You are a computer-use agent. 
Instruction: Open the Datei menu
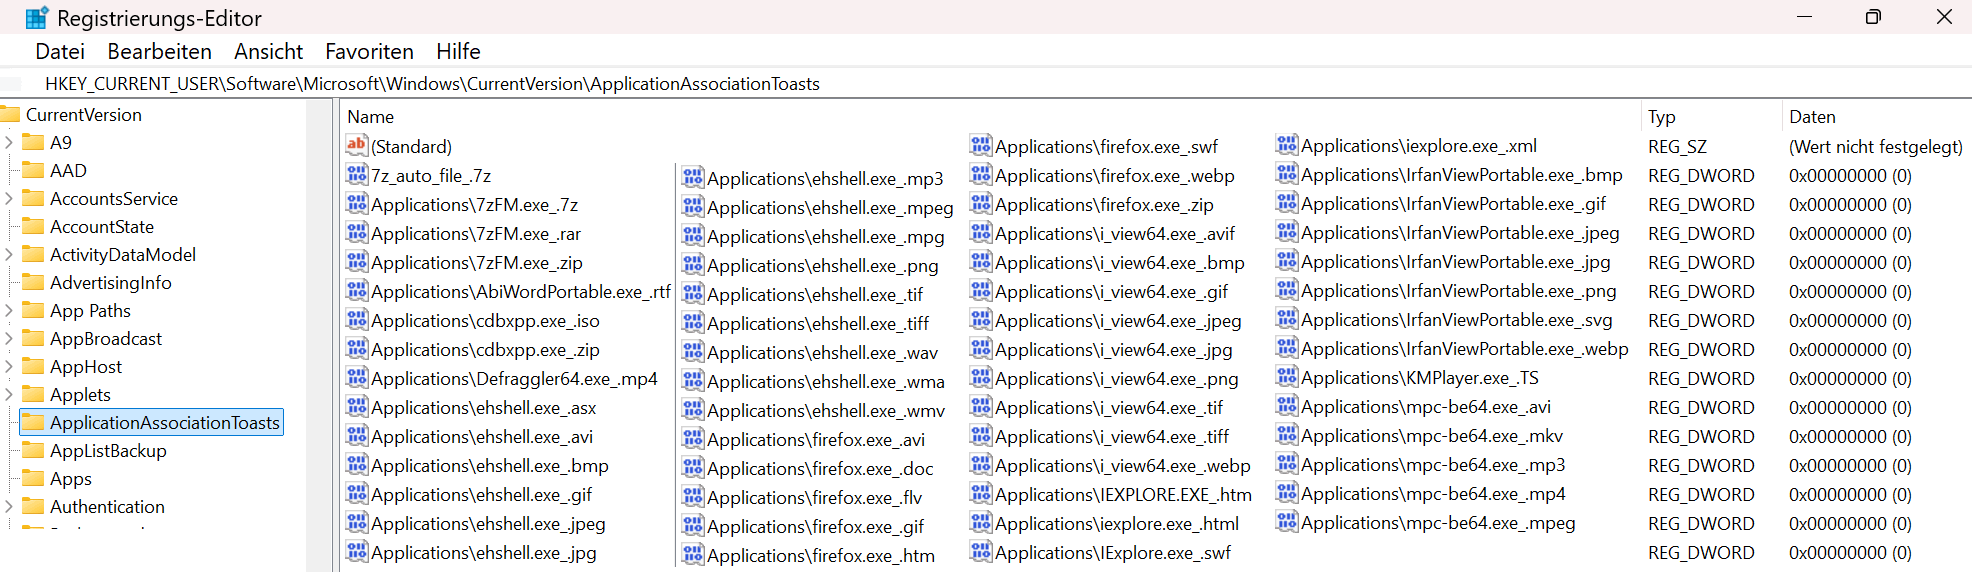point(60,51)
